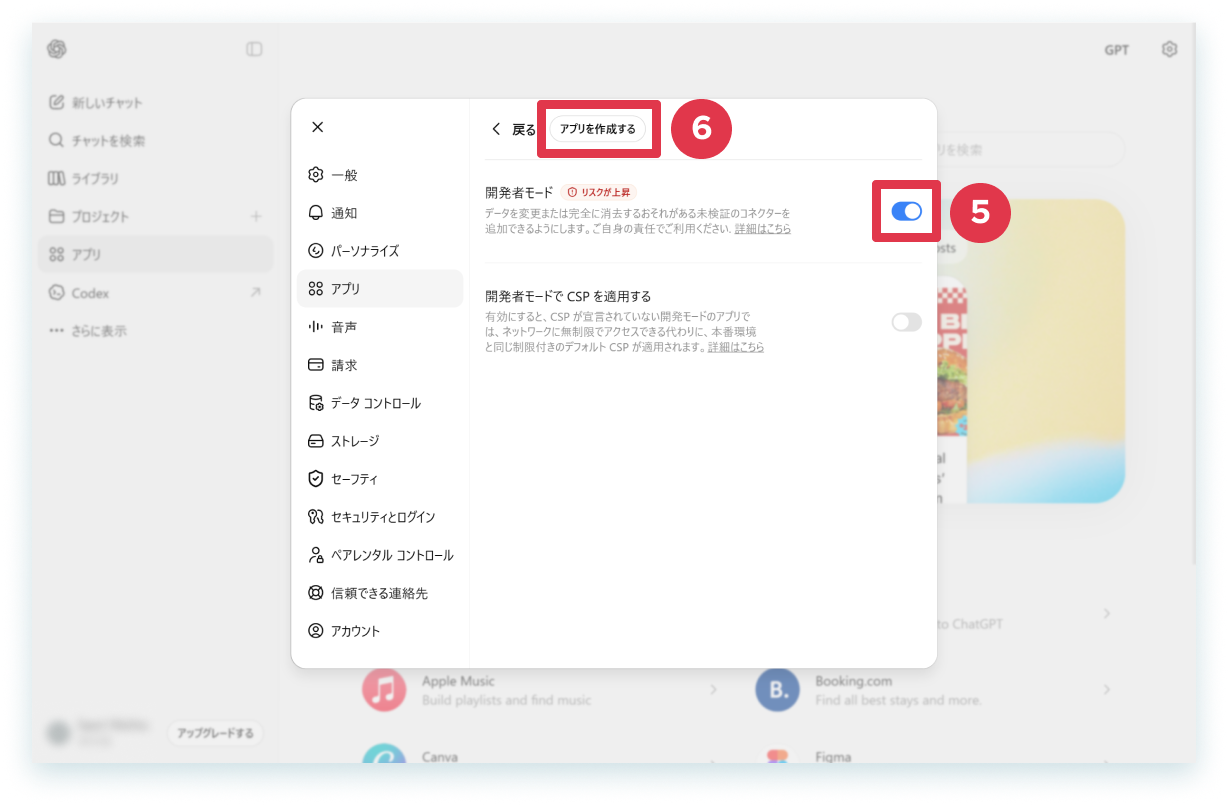Select 音声 in settings sidebar
Viewport: 1228px width, 805px height.
pyautogui.click(x=380, y=327)
